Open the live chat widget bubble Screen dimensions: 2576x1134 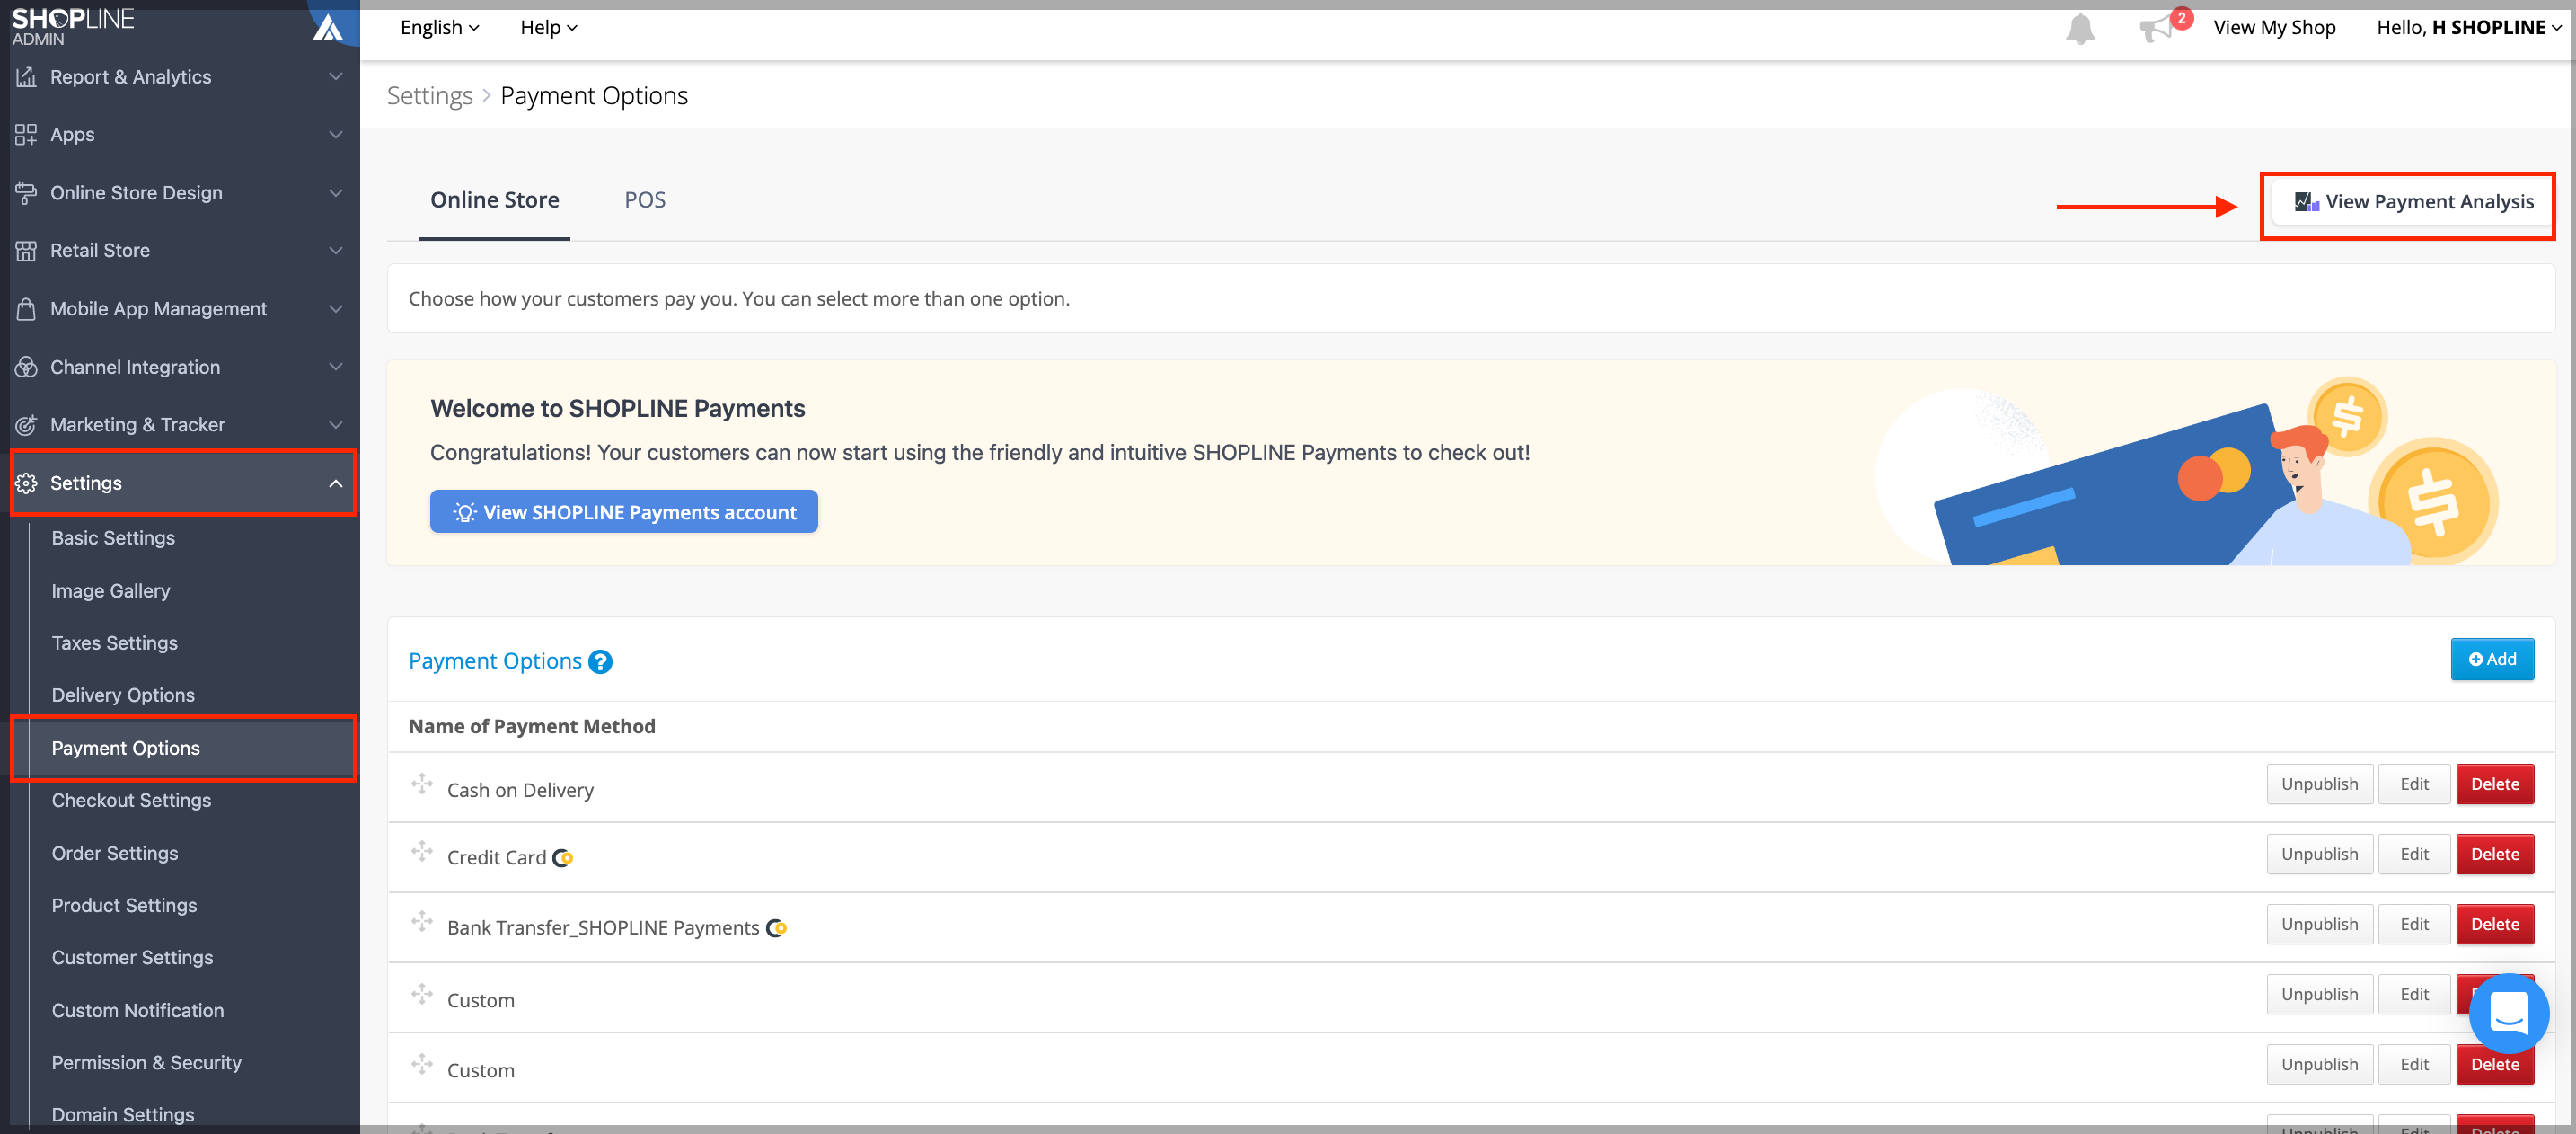[2508, 1013]
